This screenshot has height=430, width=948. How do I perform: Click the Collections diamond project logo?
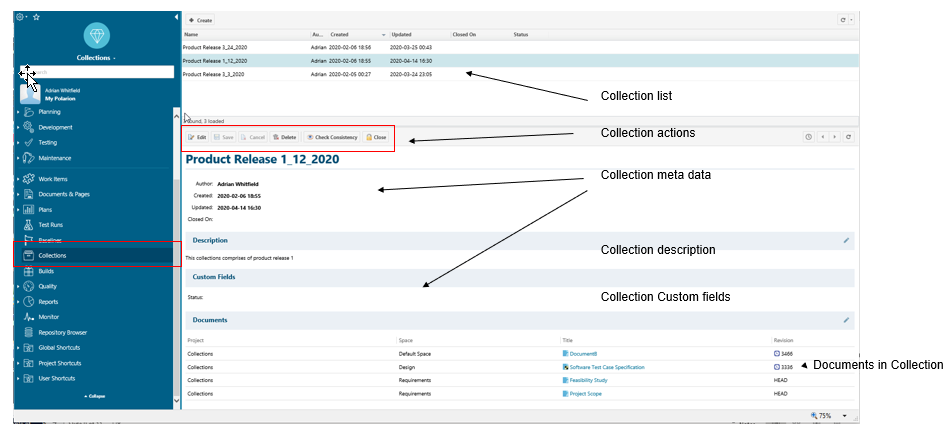[96, 36]
